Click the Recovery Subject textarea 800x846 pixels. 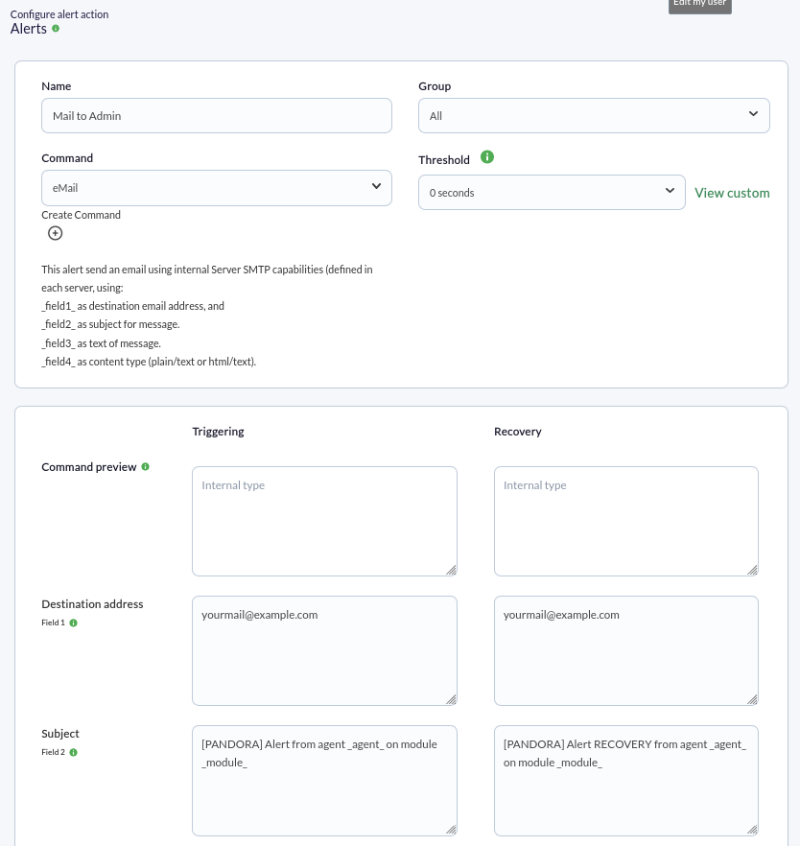626,781
